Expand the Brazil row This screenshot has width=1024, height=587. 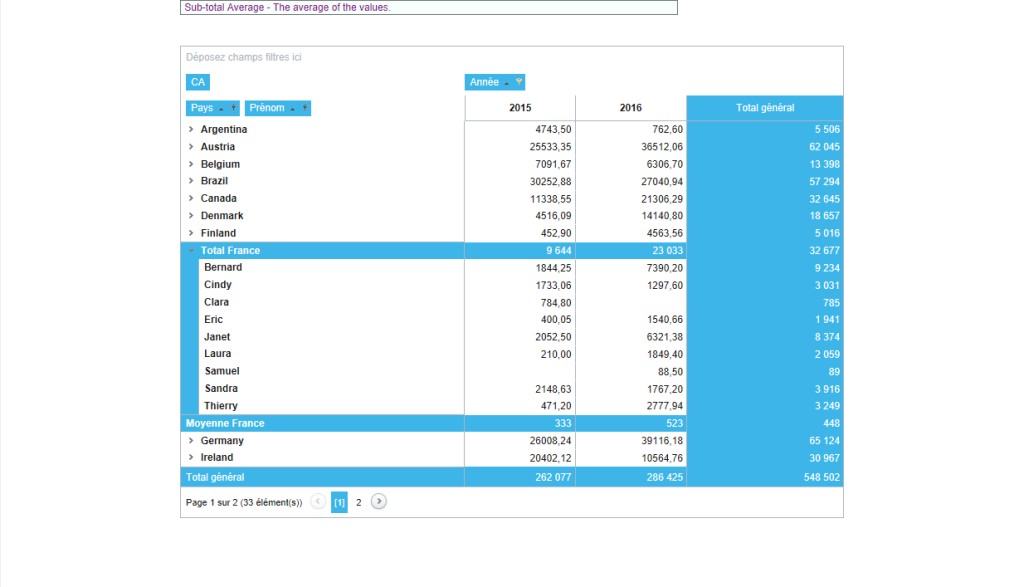pos(191,181)
